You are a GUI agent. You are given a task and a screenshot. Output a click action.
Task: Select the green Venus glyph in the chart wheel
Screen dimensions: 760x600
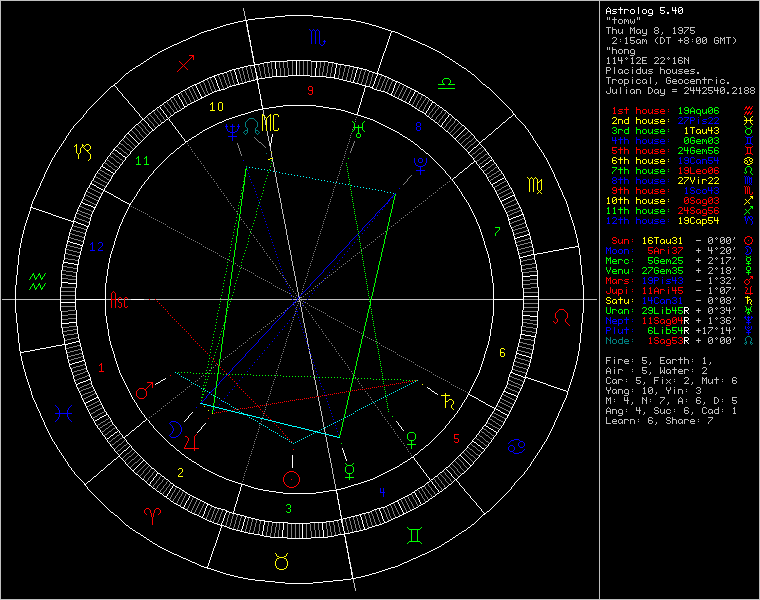coord(412,440)
